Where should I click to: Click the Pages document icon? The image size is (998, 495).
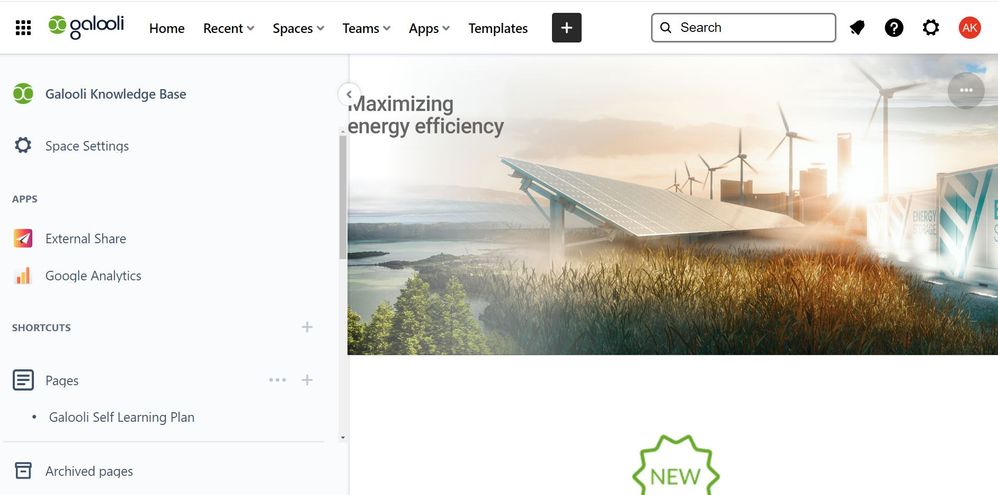[x=23, y=380]
